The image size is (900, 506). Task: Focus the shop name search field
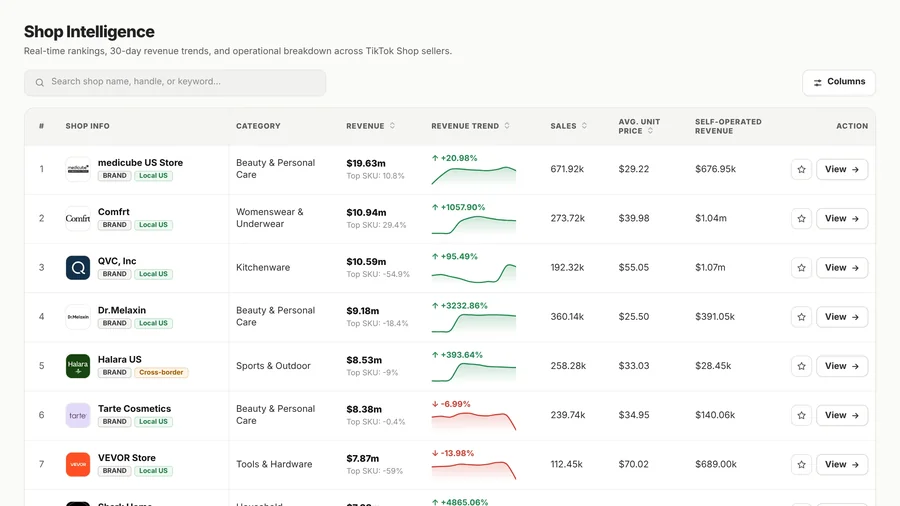click(x=175, y=83)
